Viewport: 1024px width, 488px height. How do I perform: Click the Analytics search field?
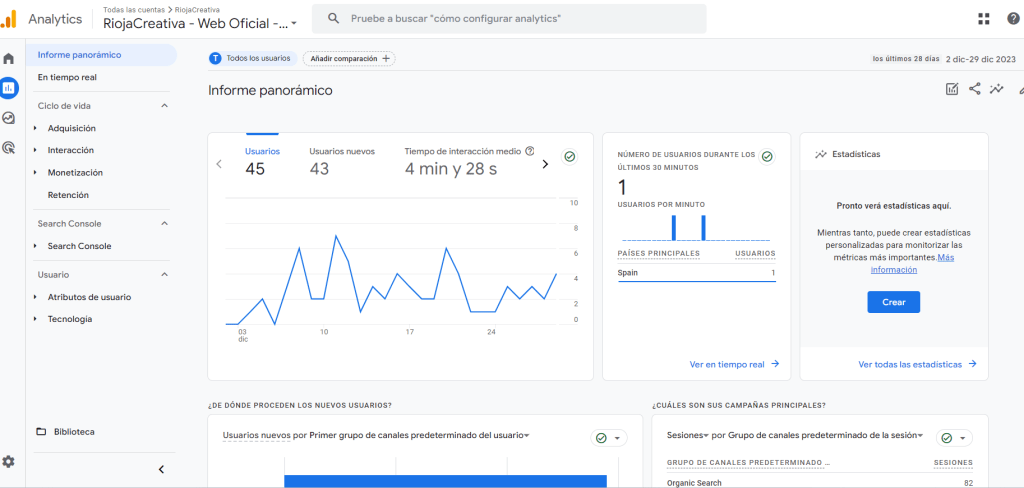pyautogui.click(x=509, y=19)
